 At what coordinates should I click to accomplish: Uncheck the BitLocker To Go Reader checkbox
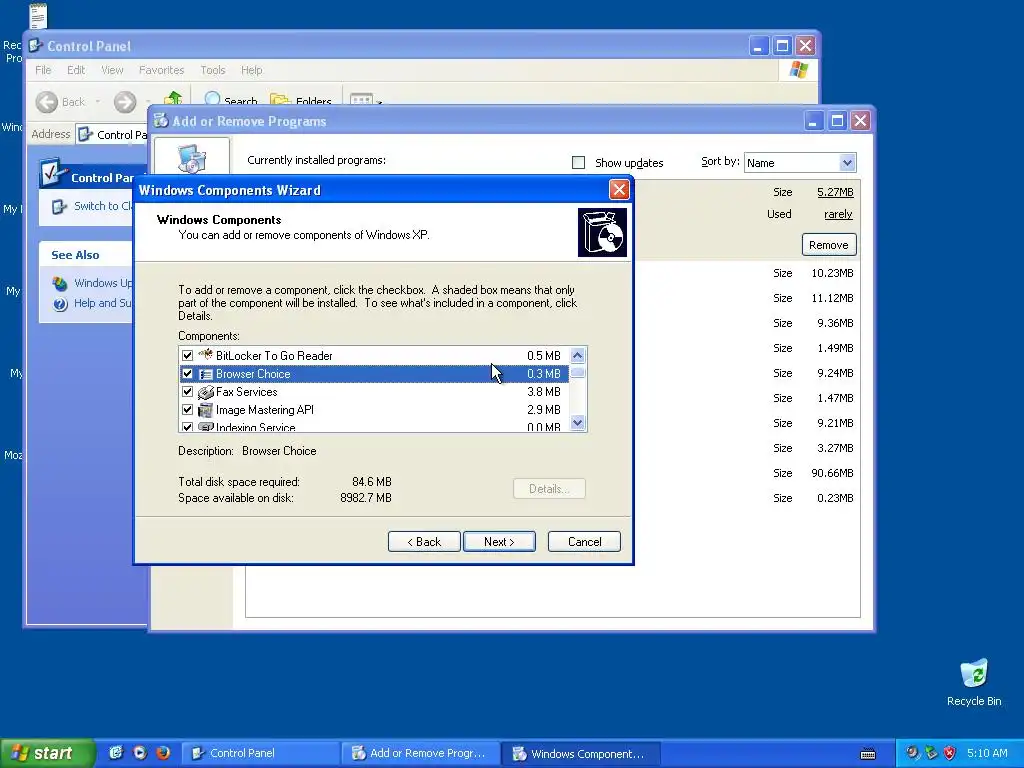(187, 355)
